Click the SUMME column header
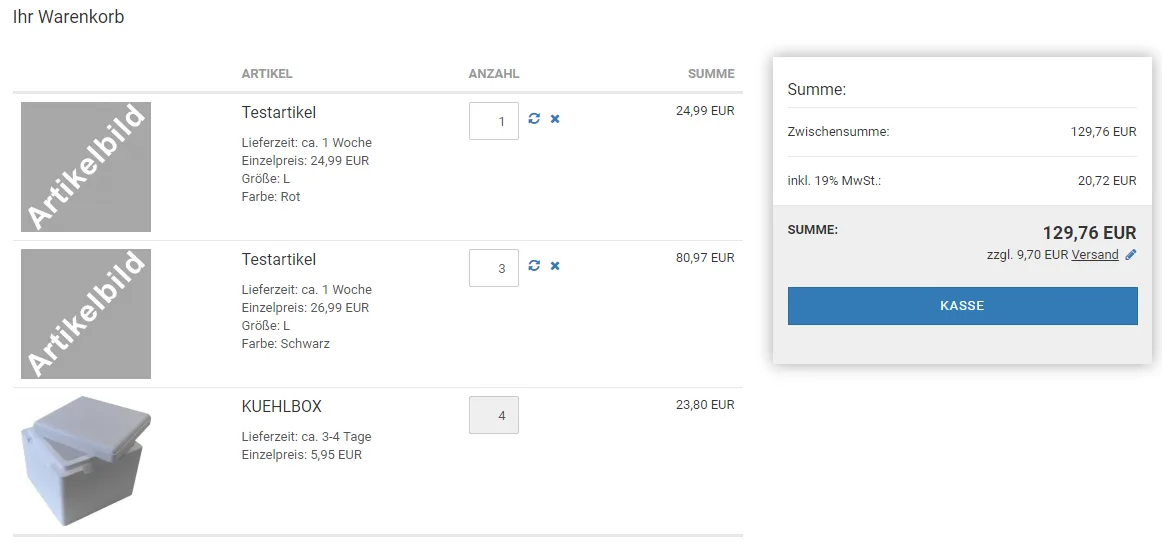The width and height of the screenshot is (1162, 548). pos(711,74)
